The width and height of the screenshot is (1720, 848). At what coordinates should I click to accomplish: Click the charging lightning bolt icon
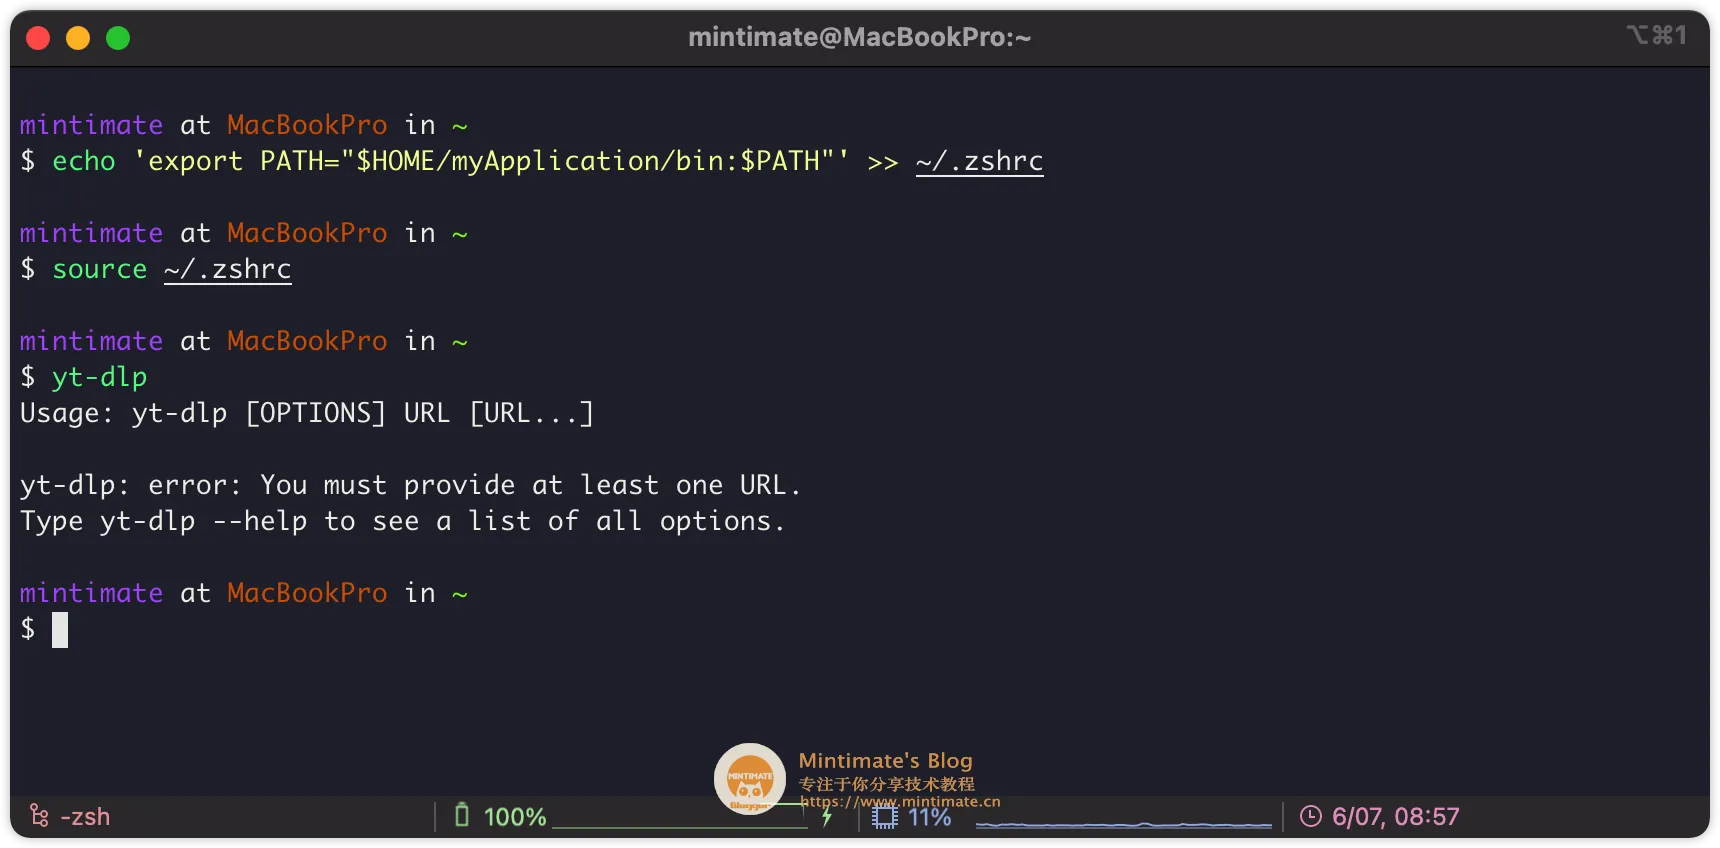point(827,817)
